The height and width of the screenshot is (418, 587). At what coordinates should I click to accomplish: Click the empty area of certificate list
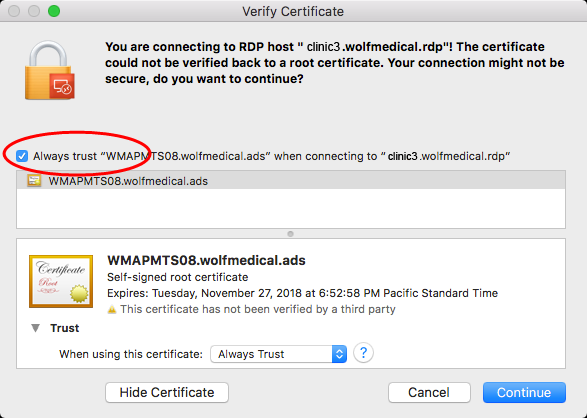(291, 209)
